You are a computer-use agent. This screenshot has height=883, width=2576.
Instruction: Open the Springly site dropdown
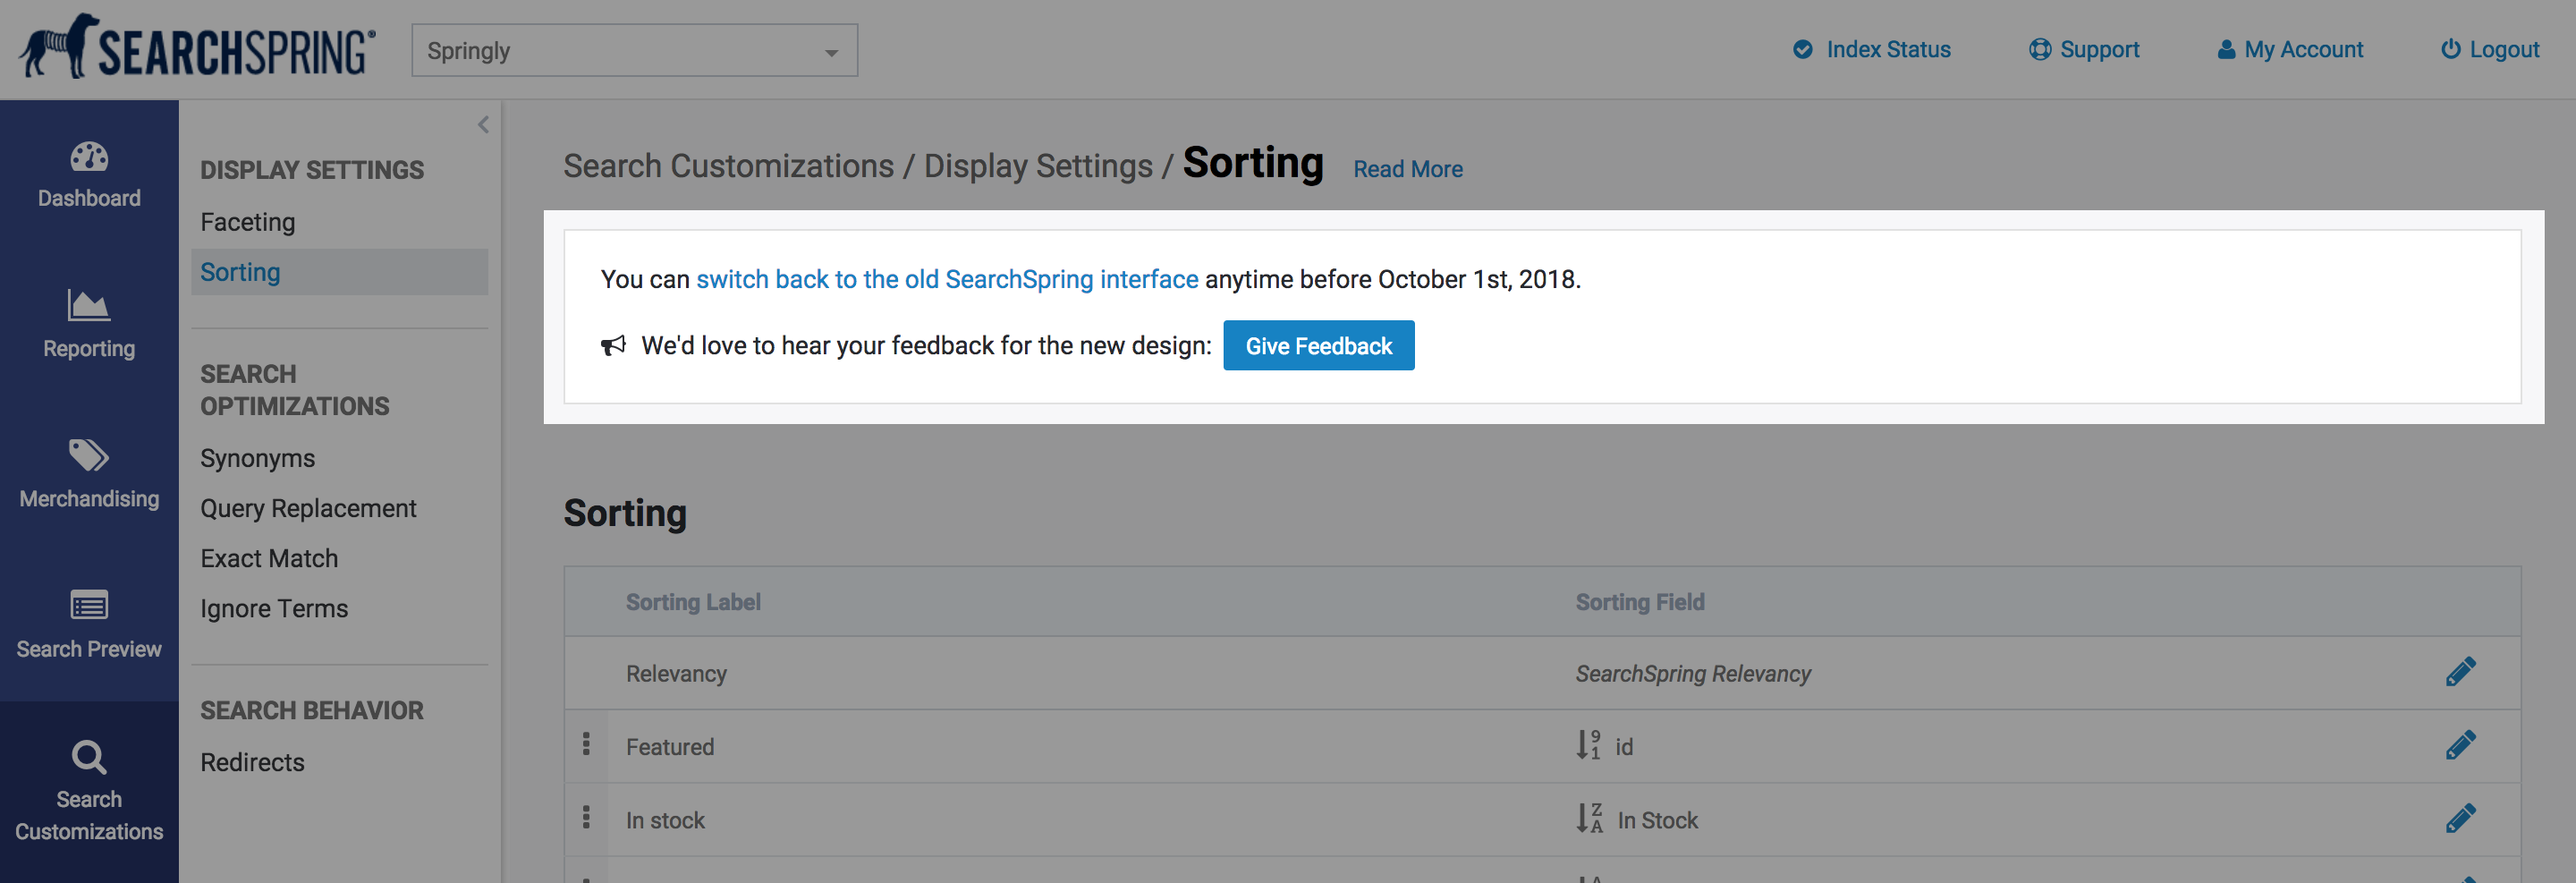click(x=634, y=50)
